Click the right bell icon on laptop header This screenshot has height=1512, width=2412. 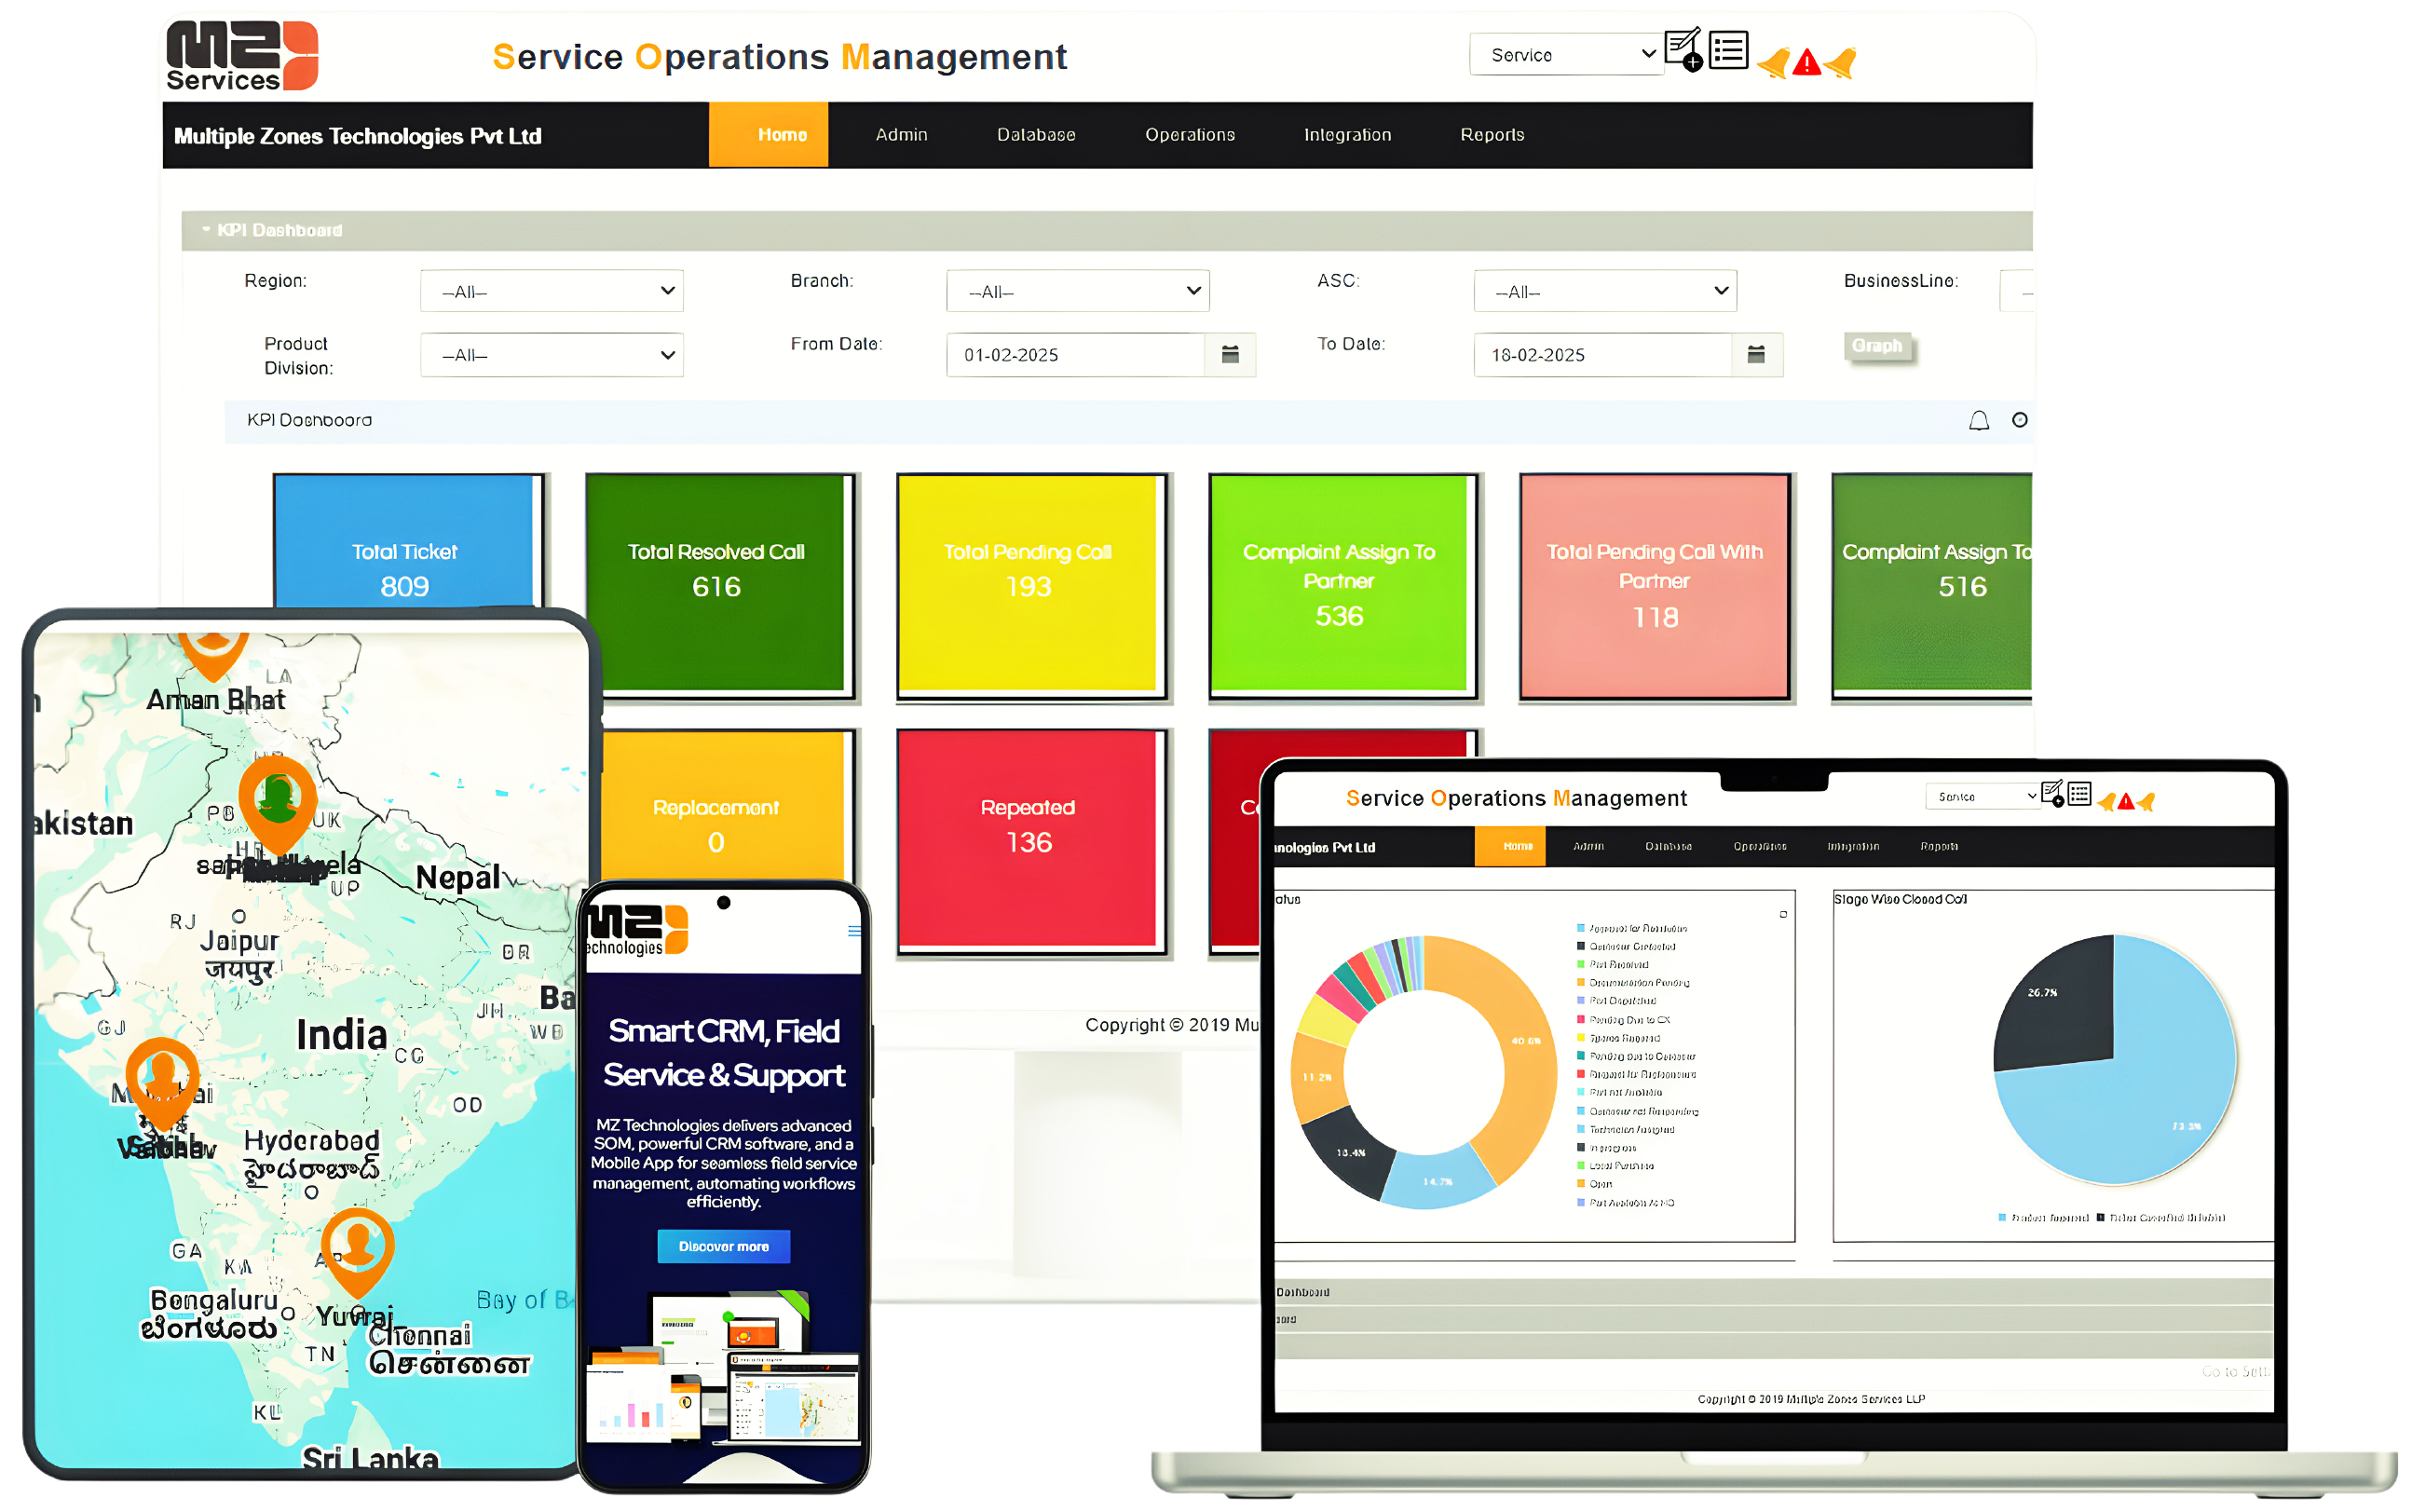point(2146,801)
